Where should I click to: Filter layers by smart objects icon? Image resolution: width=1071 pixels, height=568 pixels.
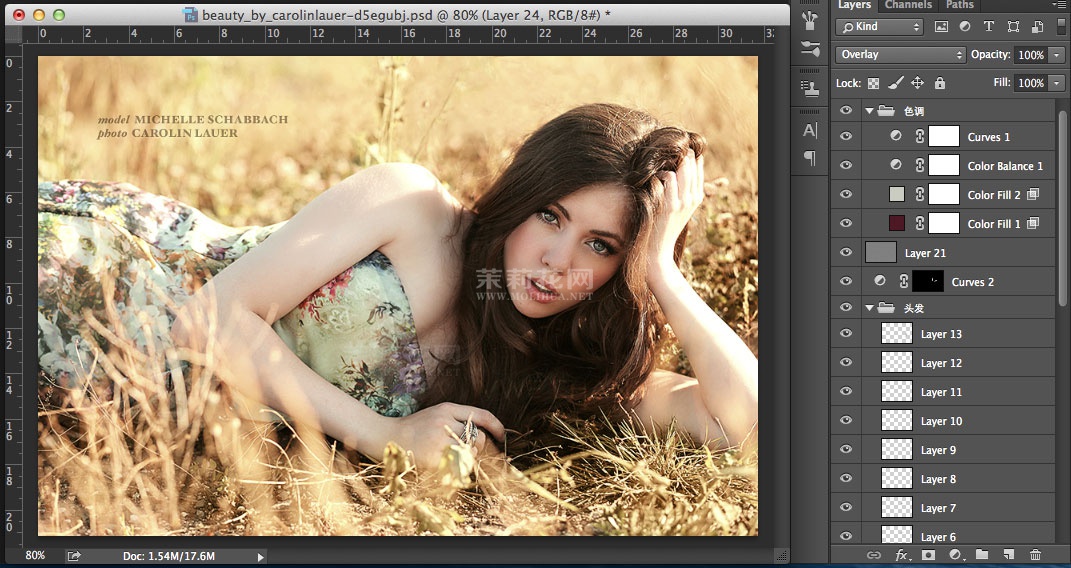coord(1037,27)
